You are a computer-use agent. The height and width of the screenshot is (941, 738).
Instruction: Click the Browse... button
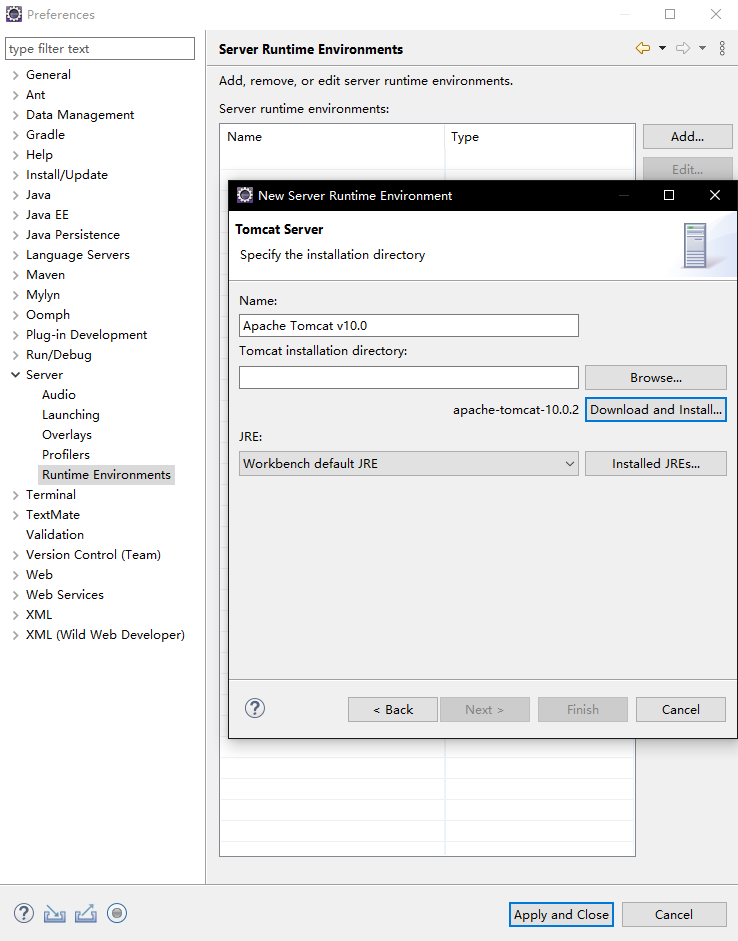(656, 377)
